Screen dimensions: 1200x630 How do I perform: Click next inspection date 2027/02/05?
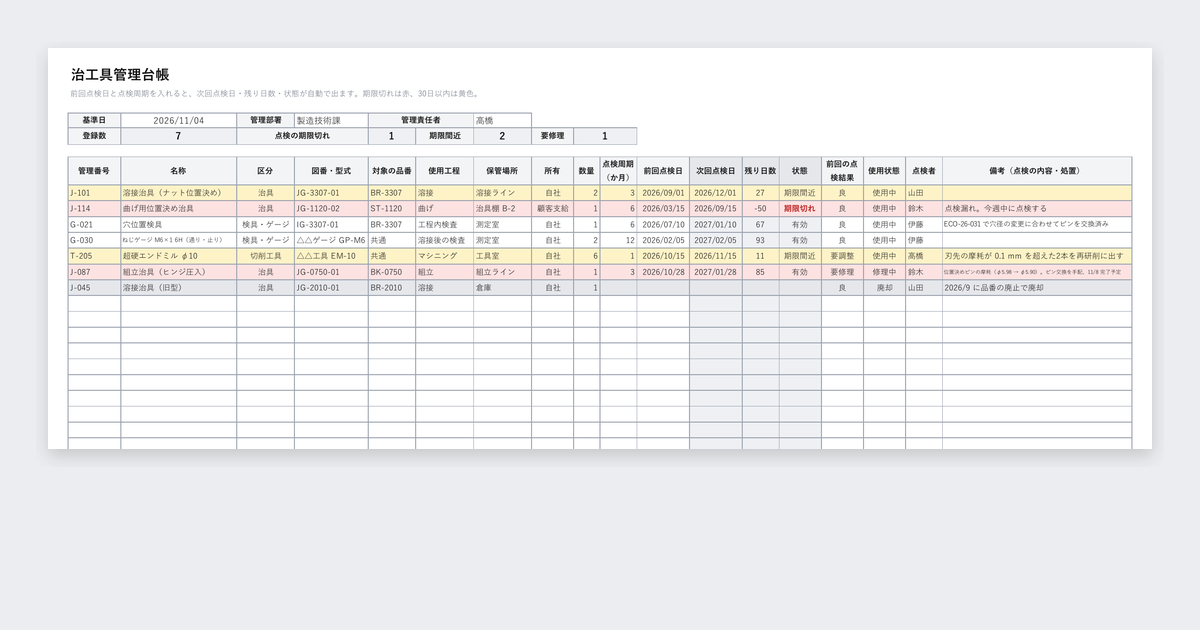[716, 241]
